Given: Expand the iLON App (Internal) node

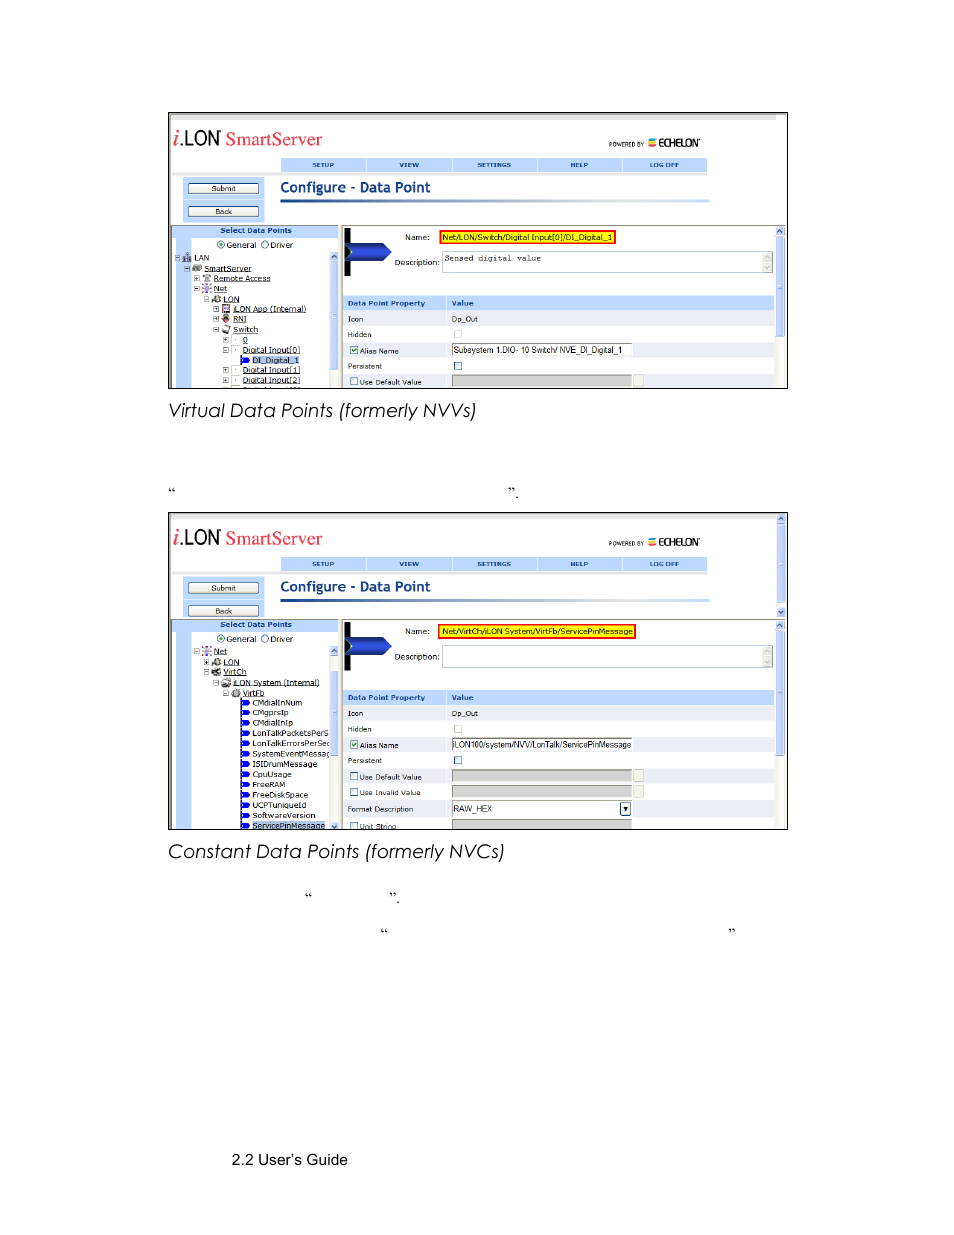Looking at the screenshot, I should [216, 309].
